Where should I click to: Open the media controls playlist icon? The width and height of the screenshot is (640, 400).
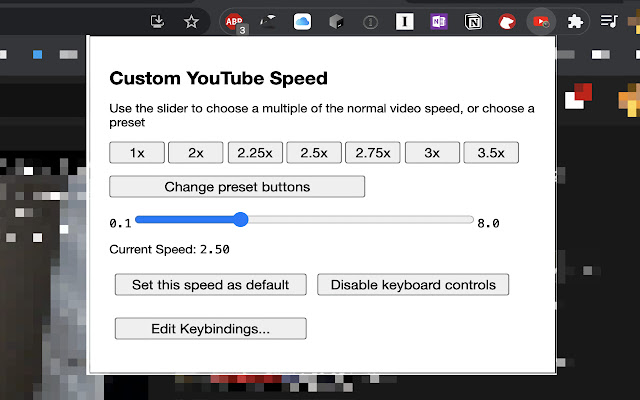pyautogui.click(x=609, y=21)
